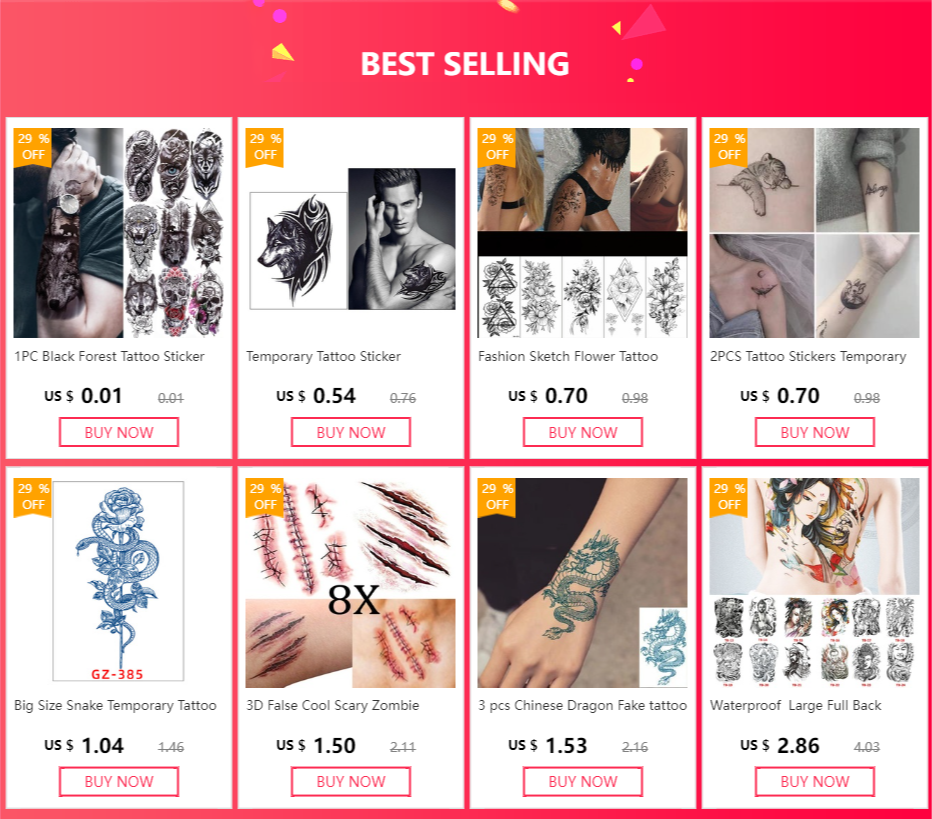This screenshot has height=819, width=932.
Task: Click Buy Now for Waterproof Large Full Back
Action: 814,782
